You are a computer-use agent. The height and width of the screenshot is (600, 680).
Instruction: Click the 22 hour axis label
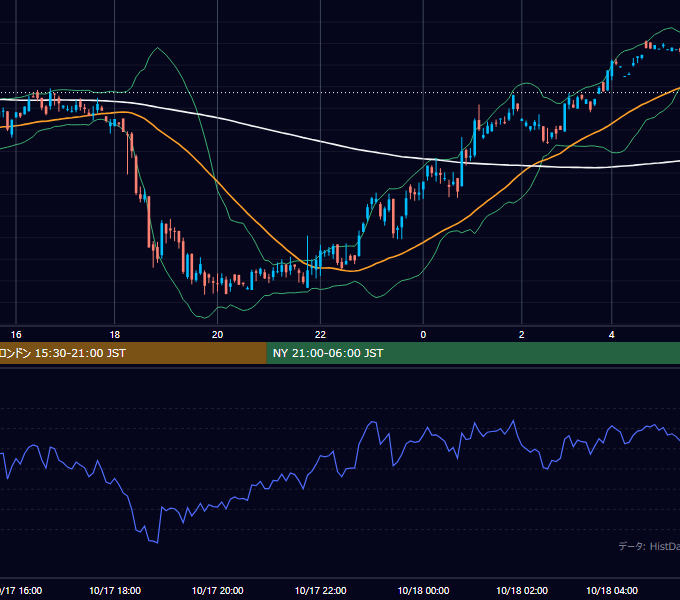320,335
